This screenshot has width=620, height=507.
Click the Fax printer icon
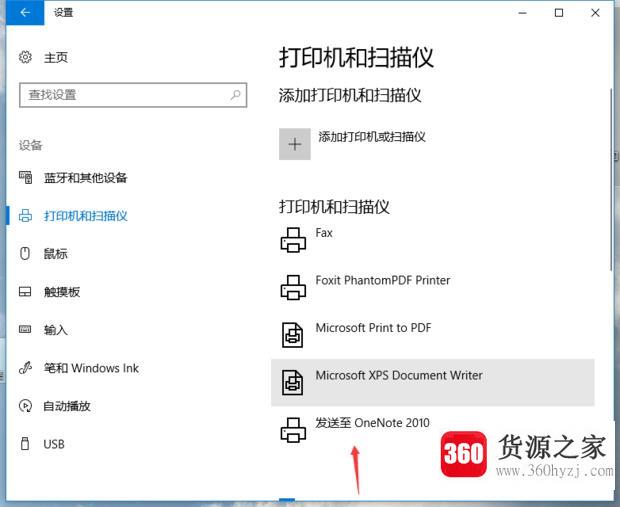point(293,240)
